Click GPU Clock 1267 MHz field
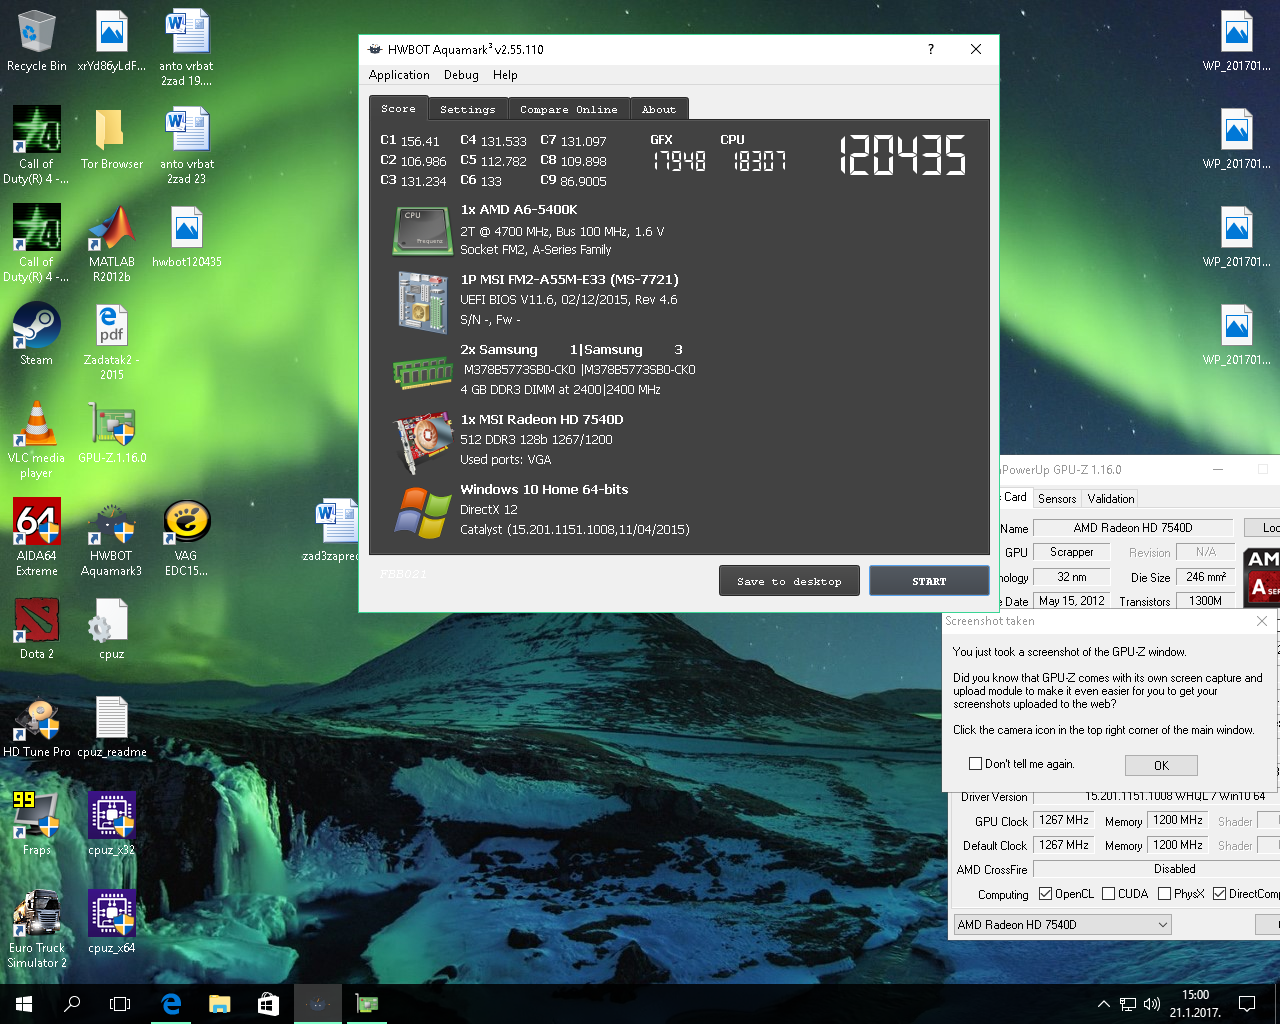1280x1024 pixels. (x=1064, y=820)
